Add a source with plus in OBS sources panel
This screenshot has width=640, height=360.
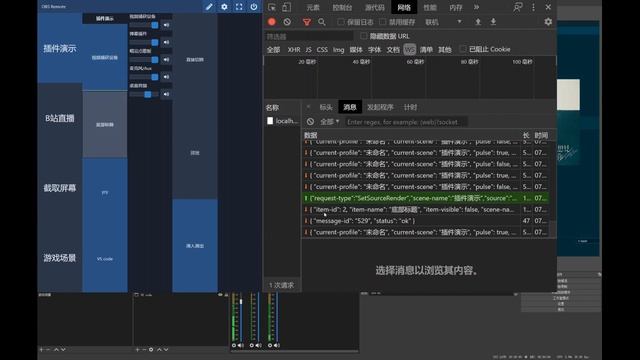137,349
